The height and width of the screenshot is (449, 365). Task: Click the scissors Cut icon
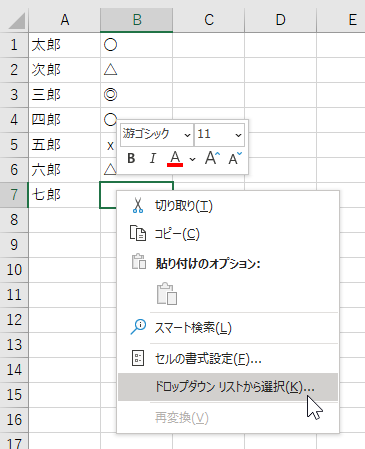point(138,205)
